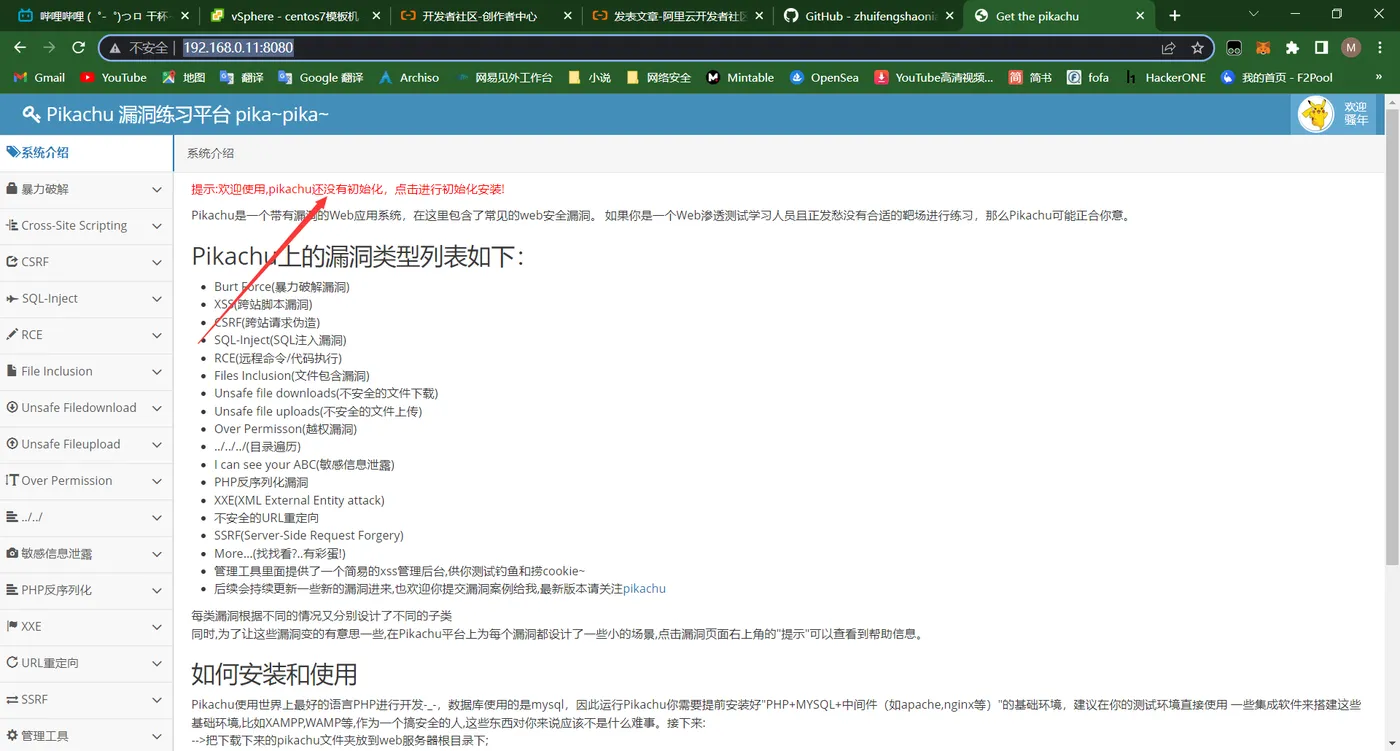
Task: Open the 网易见外工作台 bookmark
Action: tap(504, 77)
